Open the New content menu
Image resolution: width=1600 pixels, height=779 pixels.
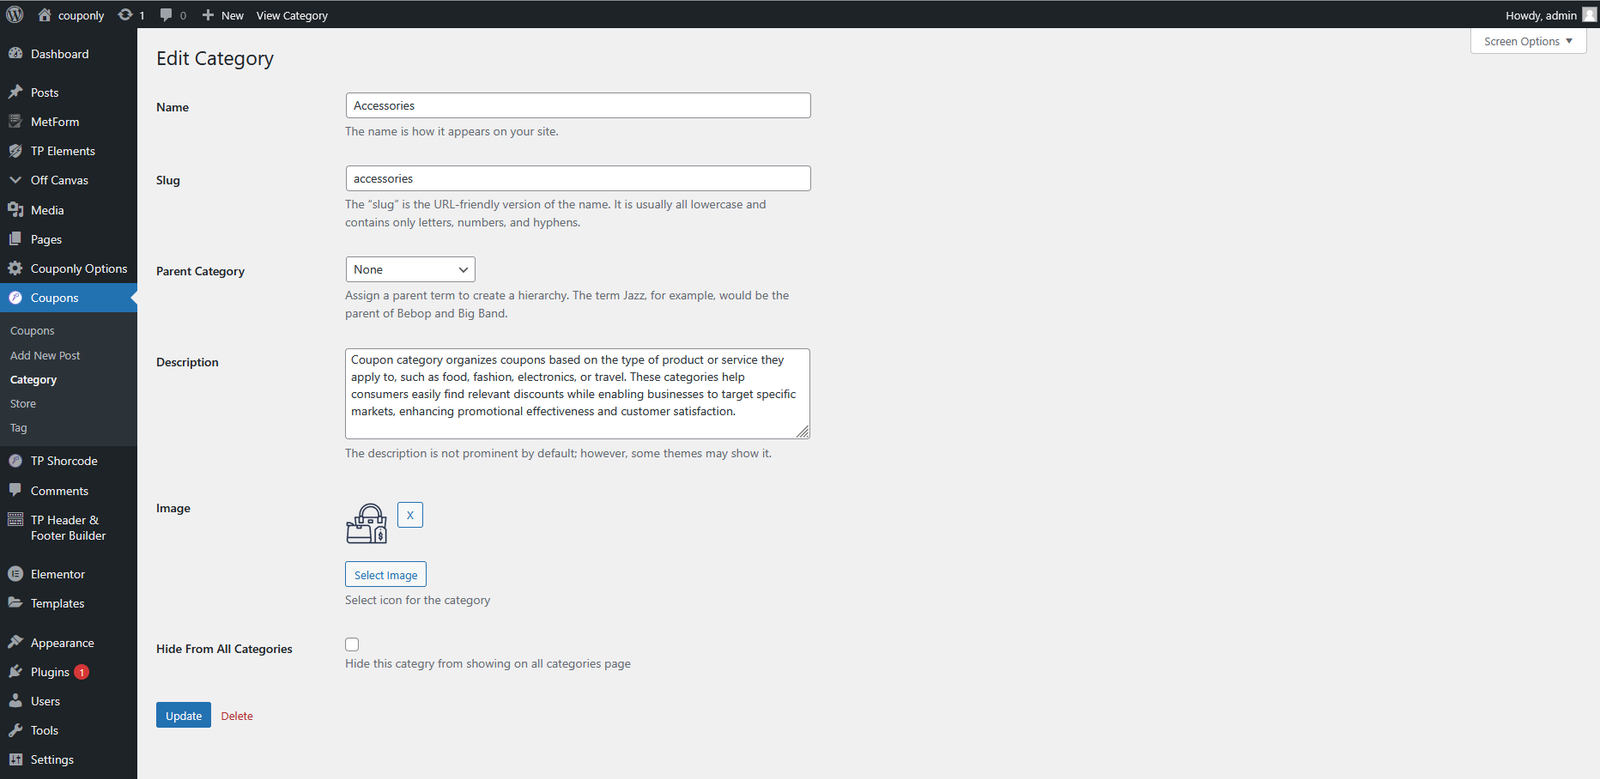pos(223,15)
